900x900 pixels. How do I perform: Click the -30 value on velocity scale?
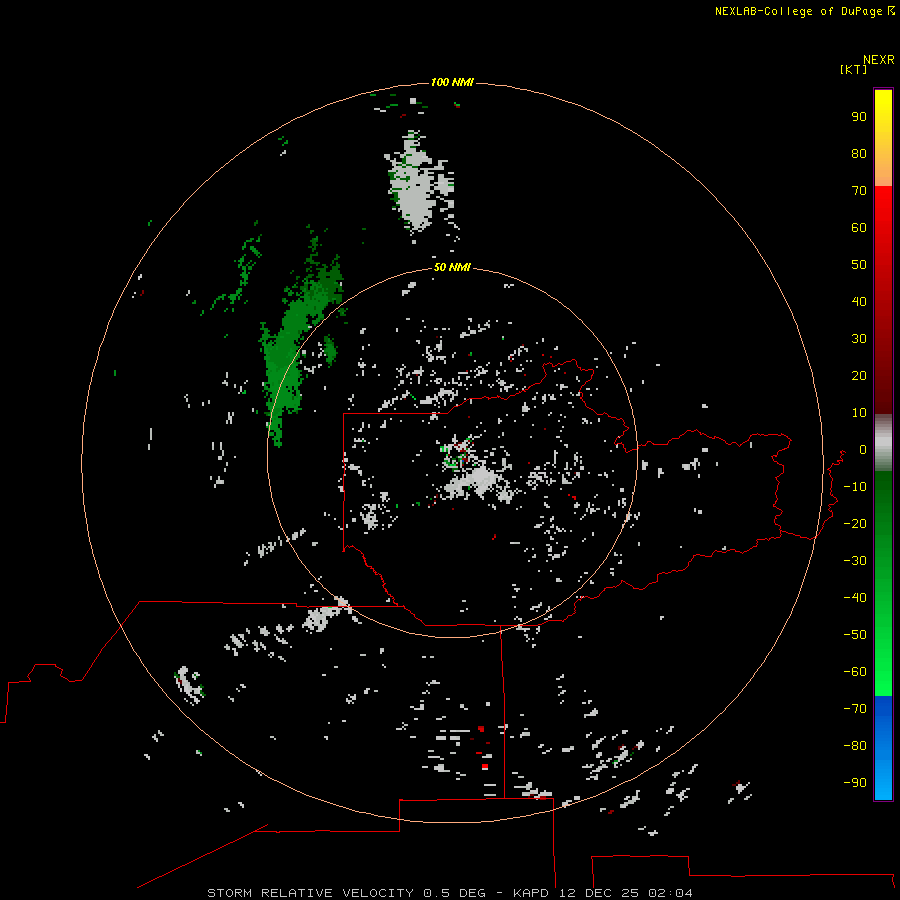coord(855,561)
